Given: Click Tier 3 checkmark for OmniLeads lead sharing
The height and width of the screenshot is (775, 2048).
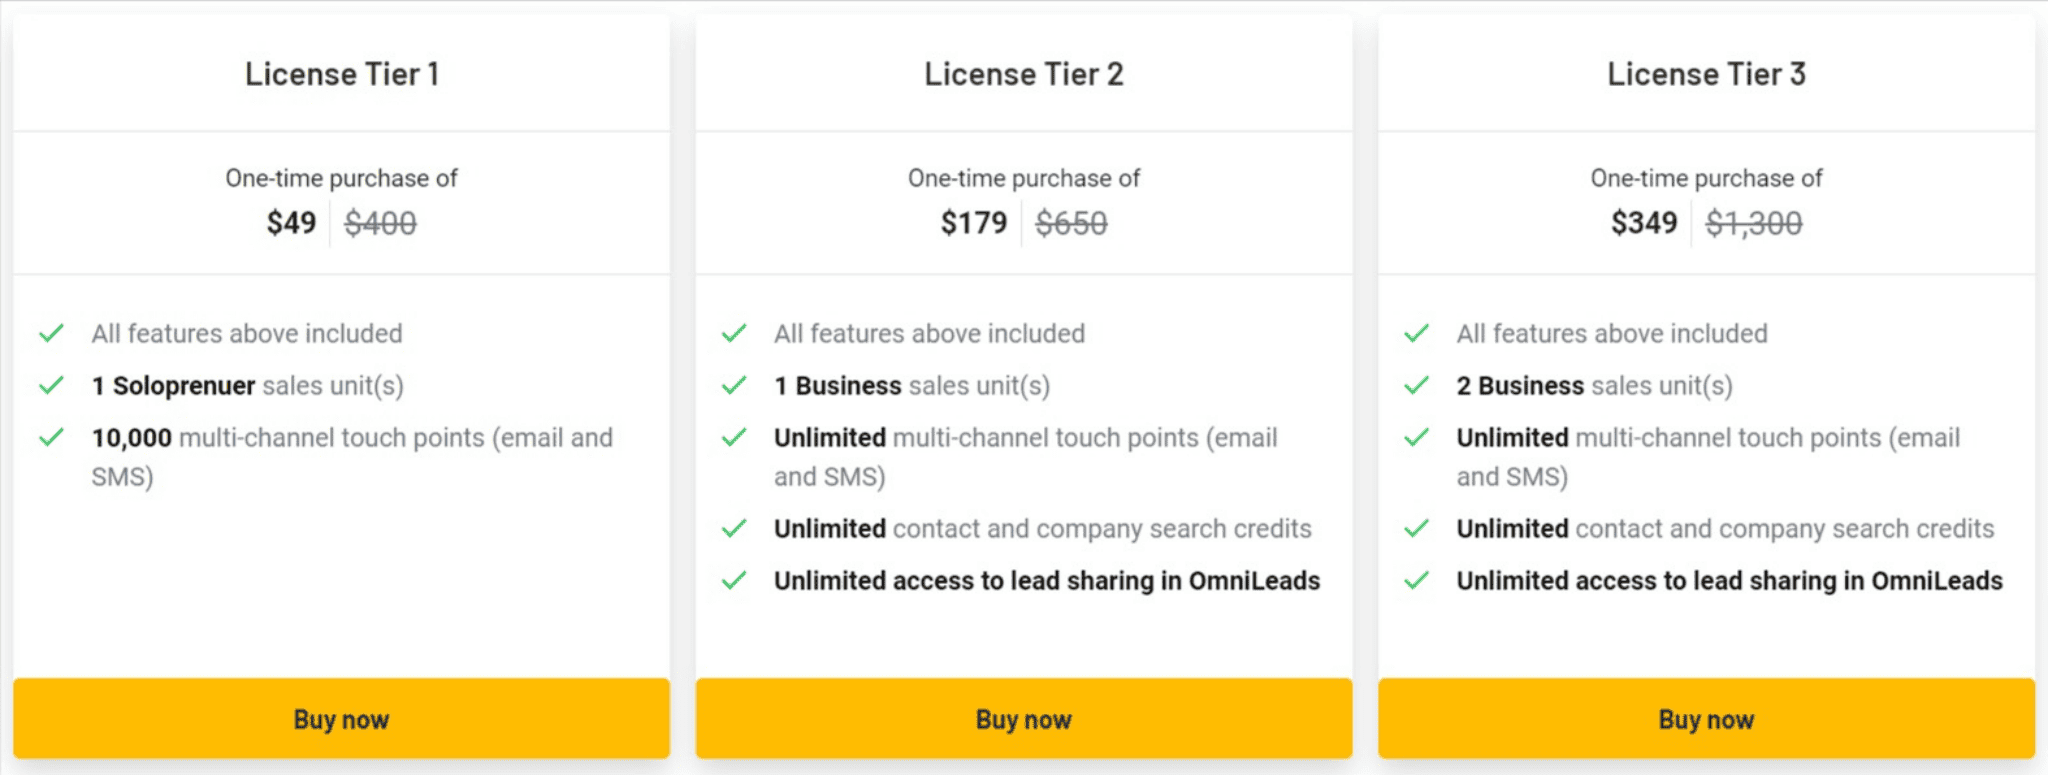Looking at the screenshot, I should click(1416, 580).
